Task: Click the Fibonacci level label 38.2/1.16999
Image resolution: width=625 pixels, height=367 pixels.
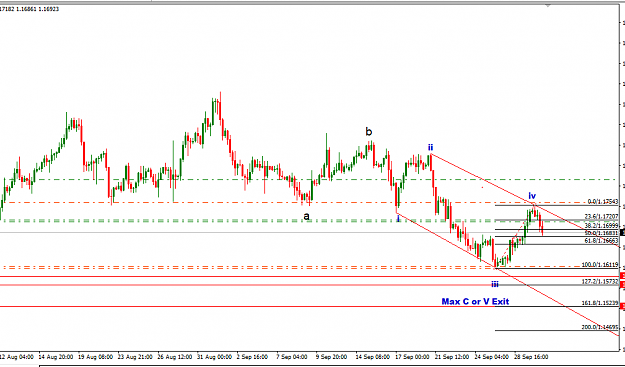Action: 601,226
